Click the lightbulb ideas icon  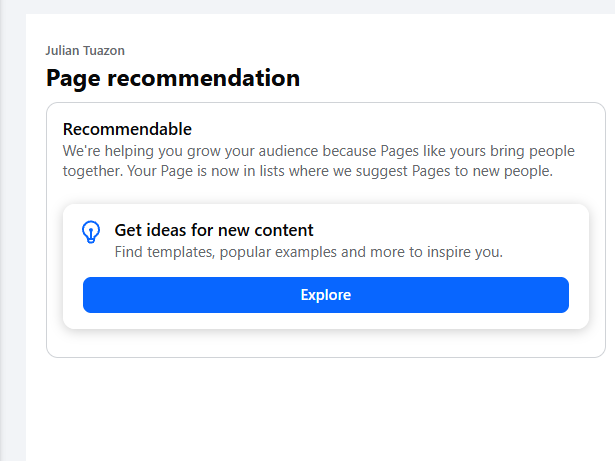[x=91, y=232]
